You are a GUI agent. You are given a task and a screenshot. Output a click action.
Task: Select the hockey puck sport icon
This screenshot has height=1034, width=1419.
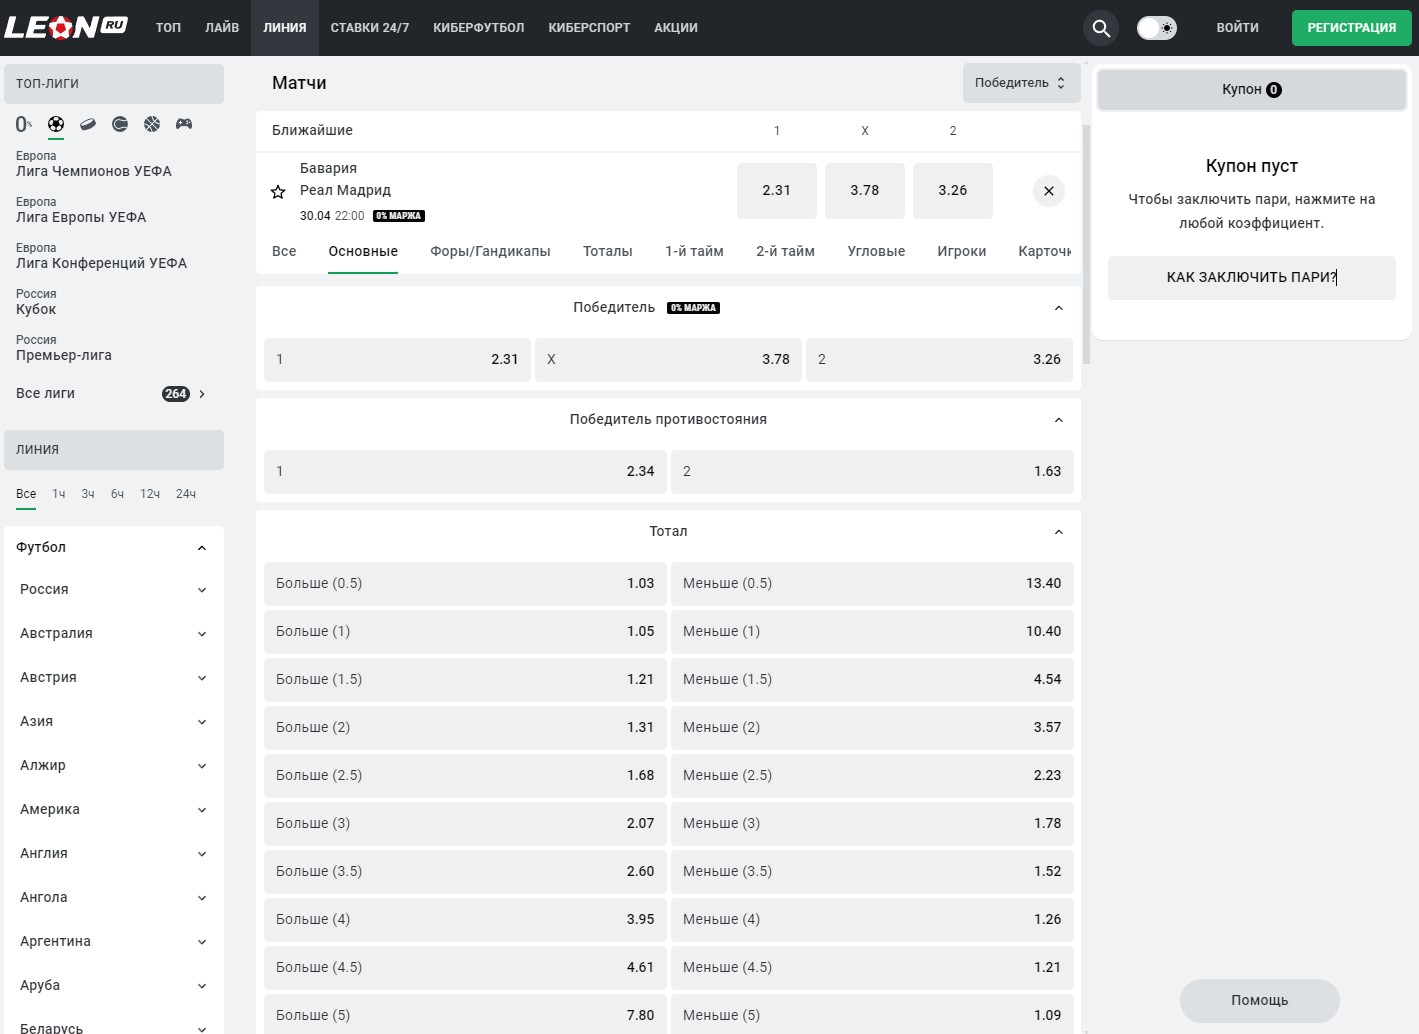point(88,124)
